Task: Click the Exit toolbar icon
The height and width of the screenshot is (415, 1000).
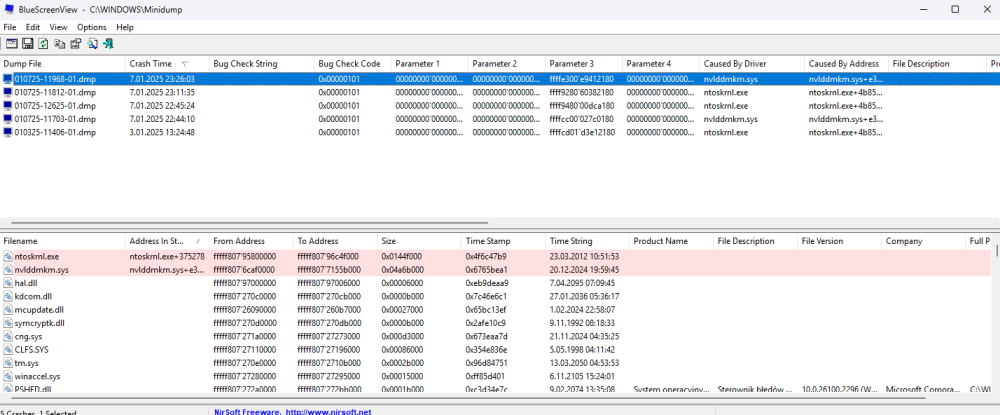Action: click(x=107, y=44)
